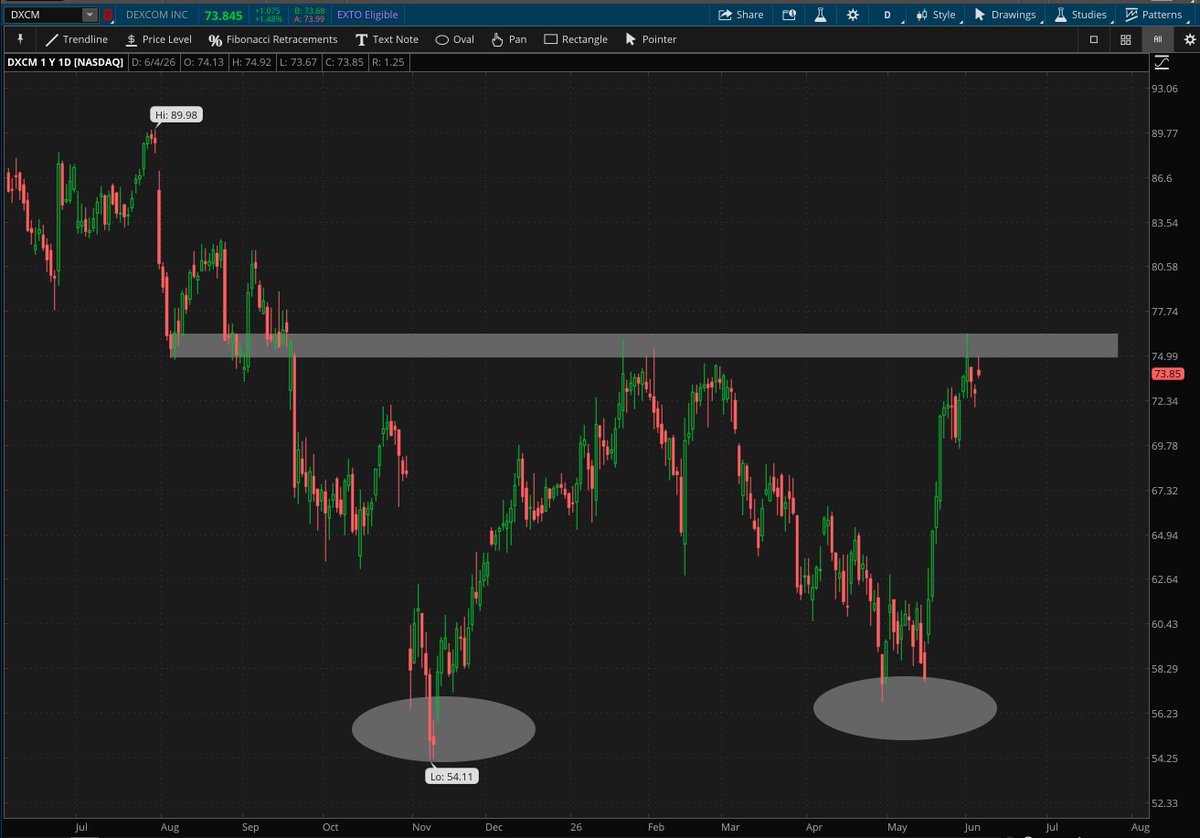Click the Mar time axis label

731,829
